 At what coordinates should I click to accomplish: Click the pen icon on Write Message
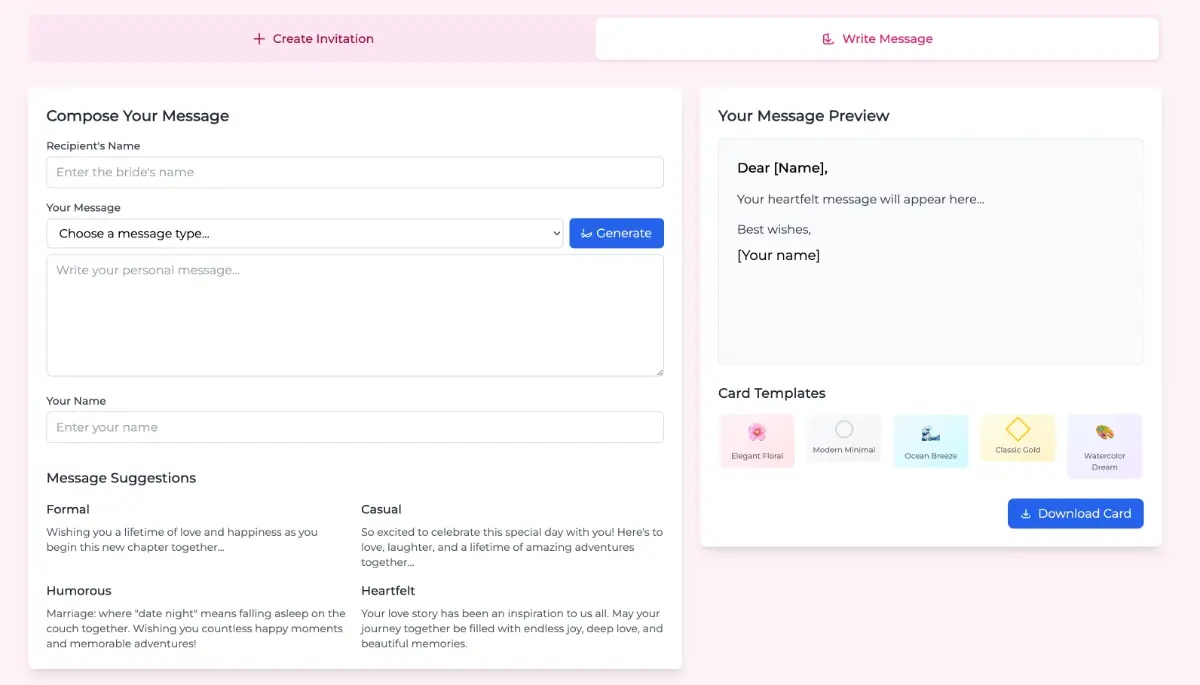click(x=828, y=39)
